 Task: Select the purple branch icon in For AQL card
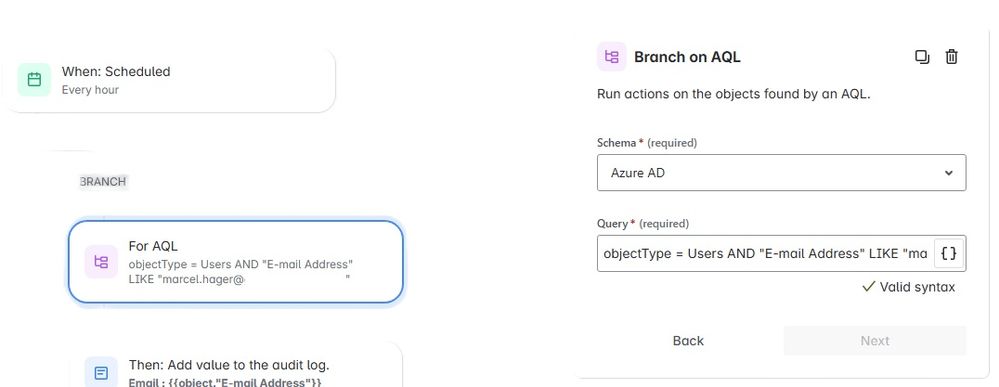101,261
